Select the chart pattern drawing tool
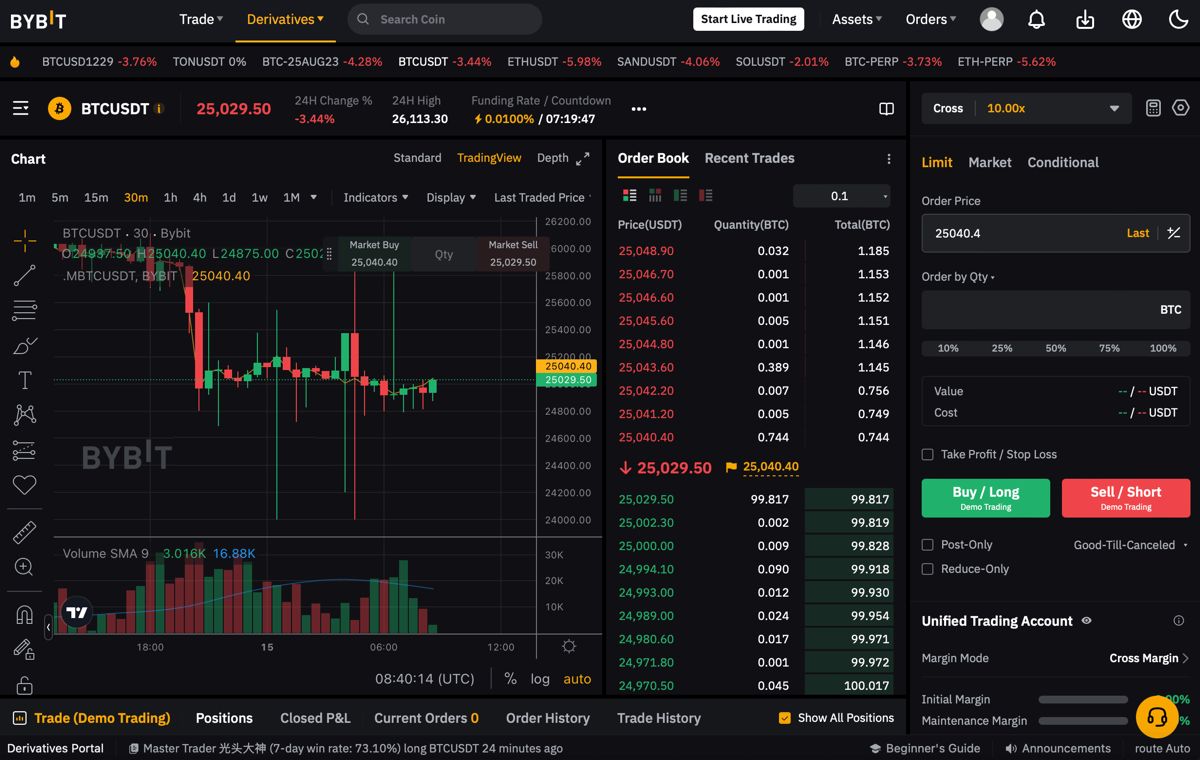The width and height of the screenshot is (1200, 760). click(25, 415)
